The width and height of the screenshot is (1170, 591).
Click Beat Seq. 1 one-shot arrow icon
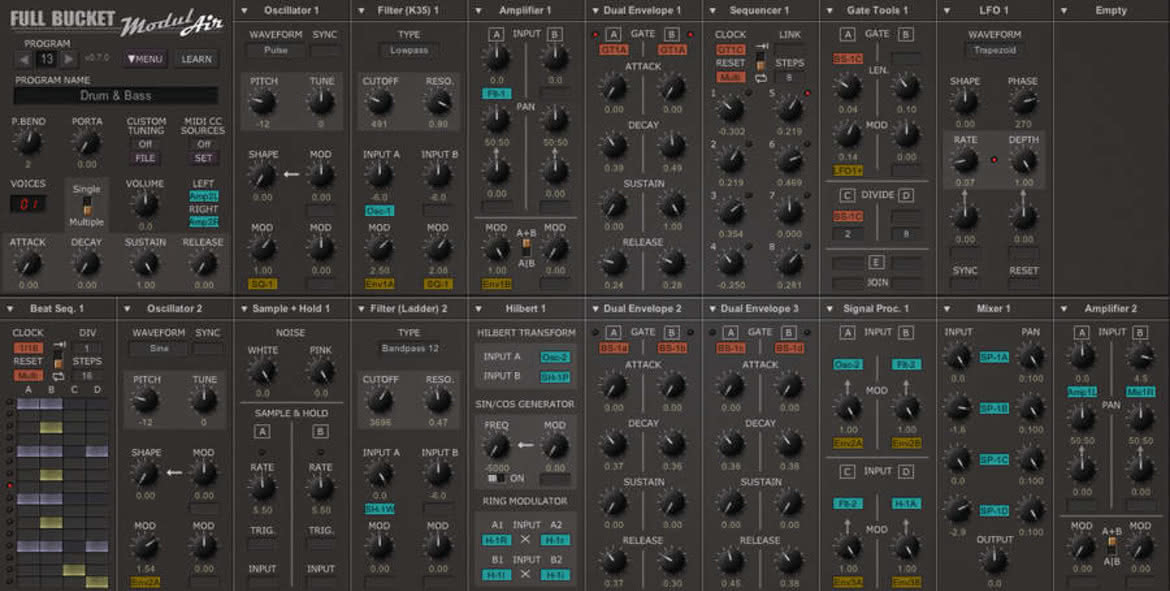[58, 345]
